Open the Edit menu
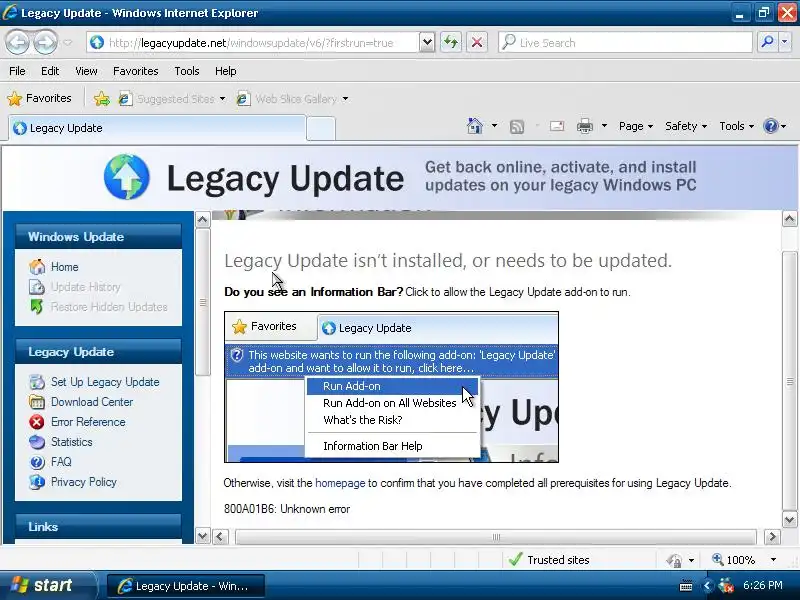 (x=50, y=71)
